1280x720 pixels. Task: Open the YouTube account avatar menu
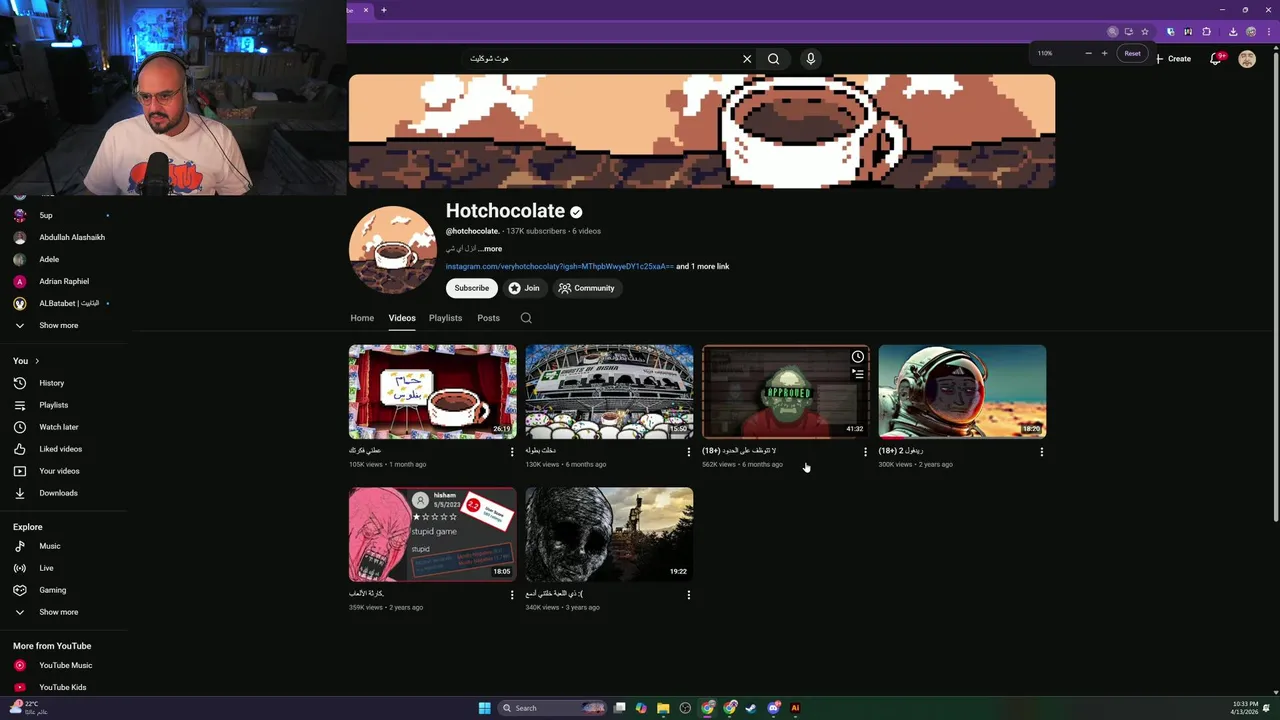pyautogui.click(x=1247, y=59)
